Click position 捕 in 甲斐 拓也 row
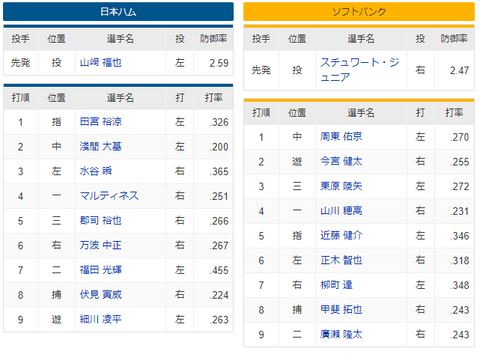 pos(297,309)
